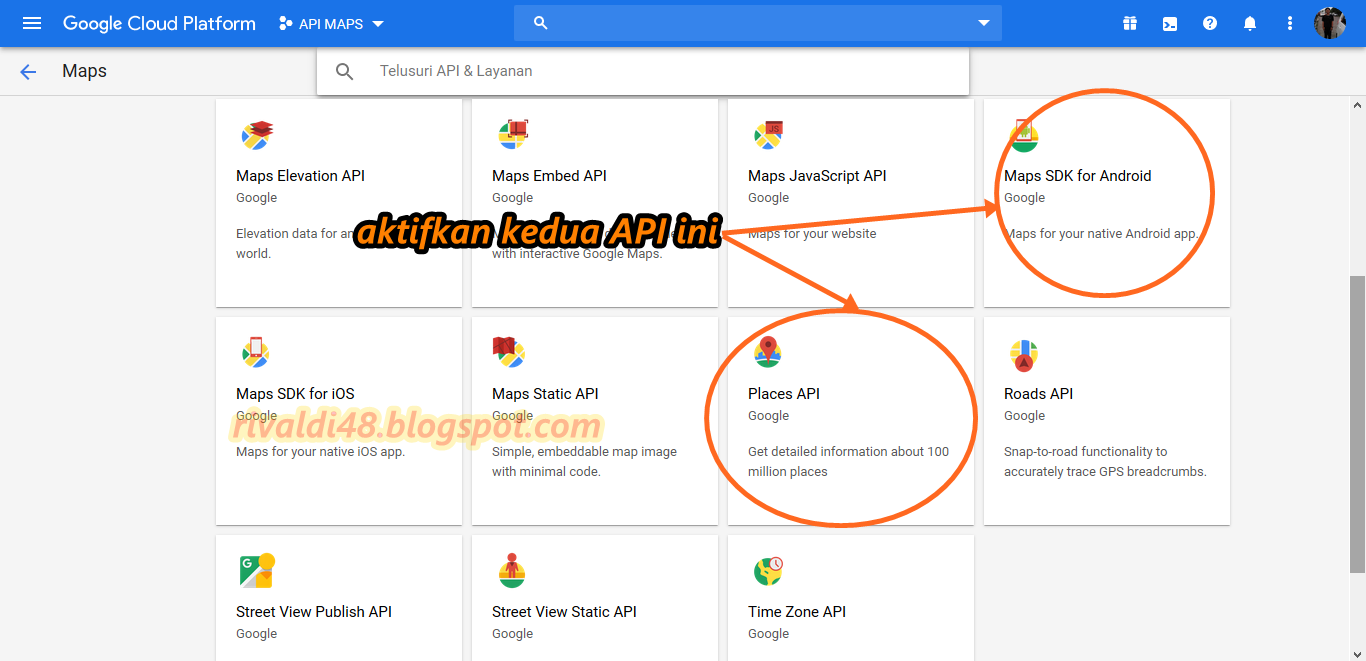Click Google label under Roads API
This screenshot has width=1366, height=661.
pyautogui.click(x=1024, y=416)
